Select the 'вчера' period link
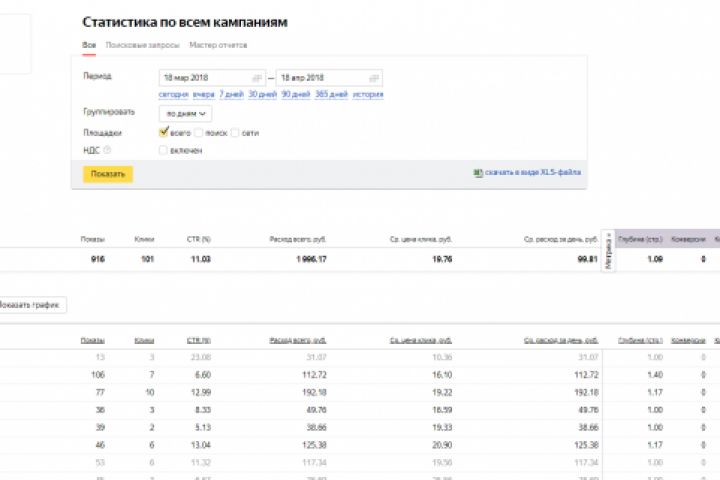720x480 pixels. point(203,94)
